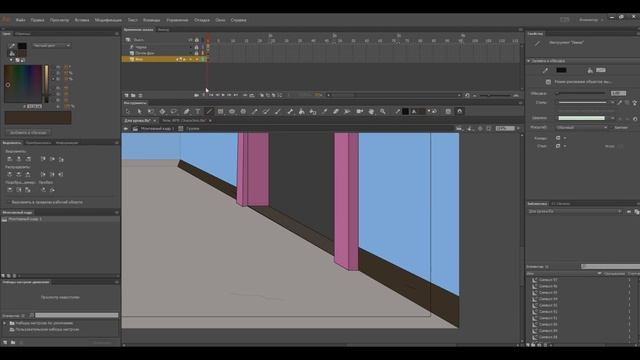Open the View menu
This screenshot has height=360, width=640.
[x=60, y=20]
